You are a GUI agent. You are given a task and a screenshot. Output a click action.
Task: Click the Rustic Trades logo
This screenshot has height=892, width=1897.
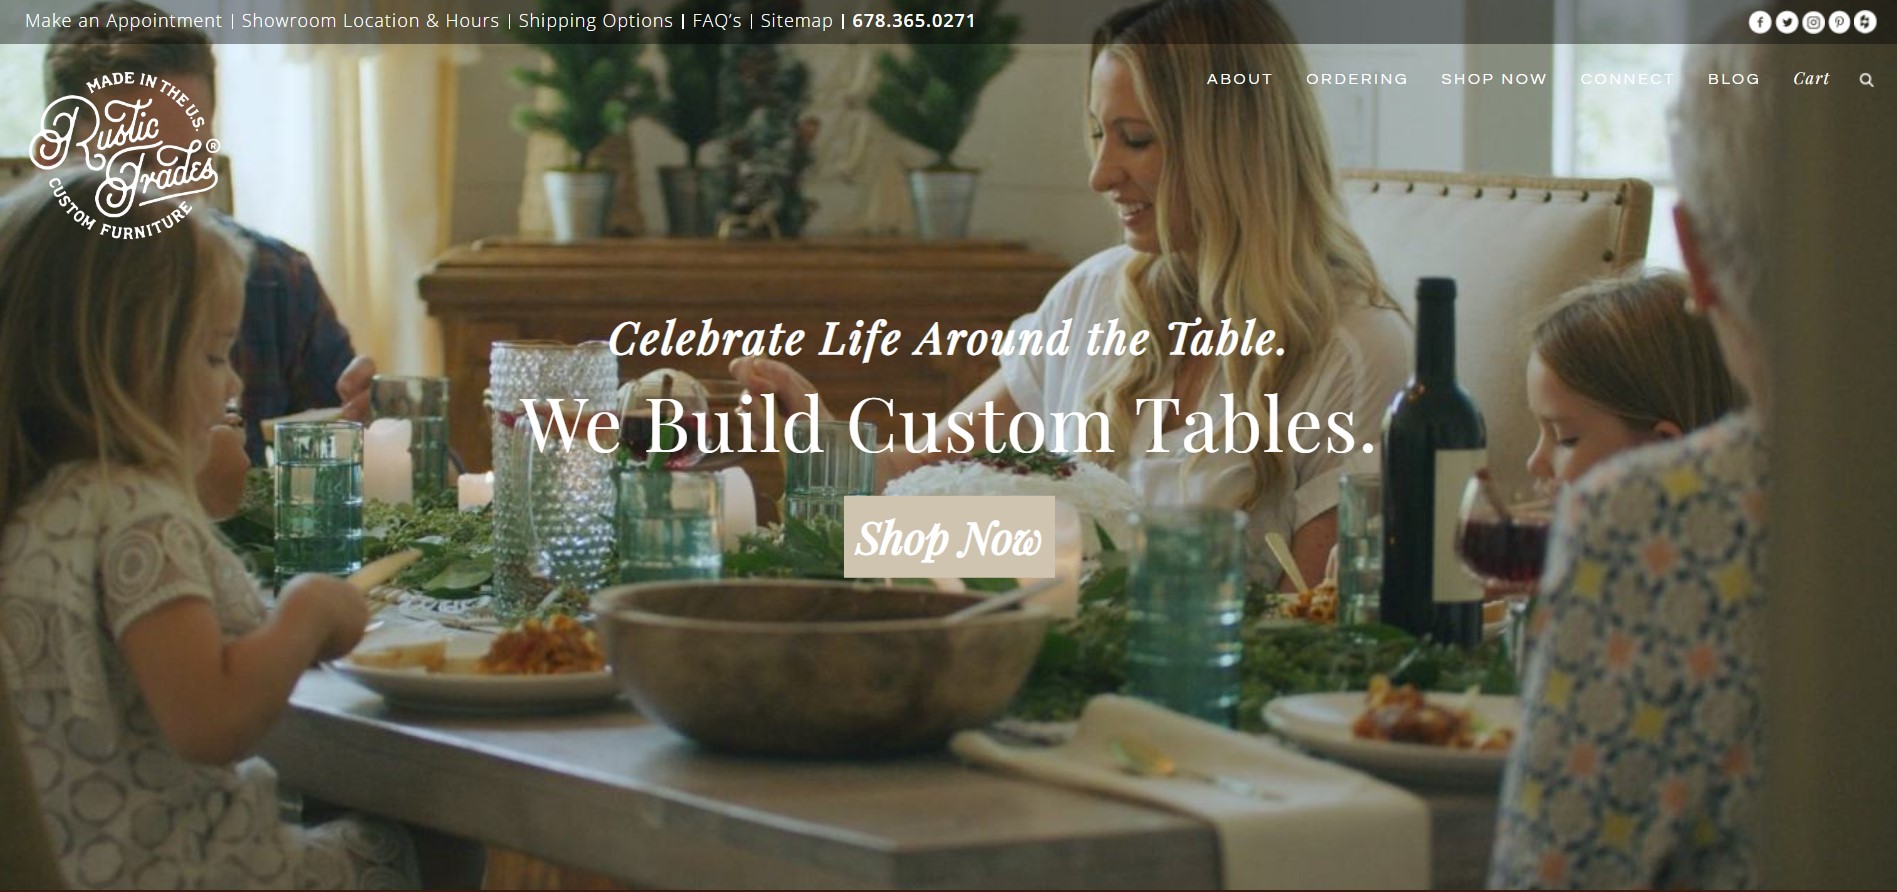pyautogui.click(x=125, y=156)
